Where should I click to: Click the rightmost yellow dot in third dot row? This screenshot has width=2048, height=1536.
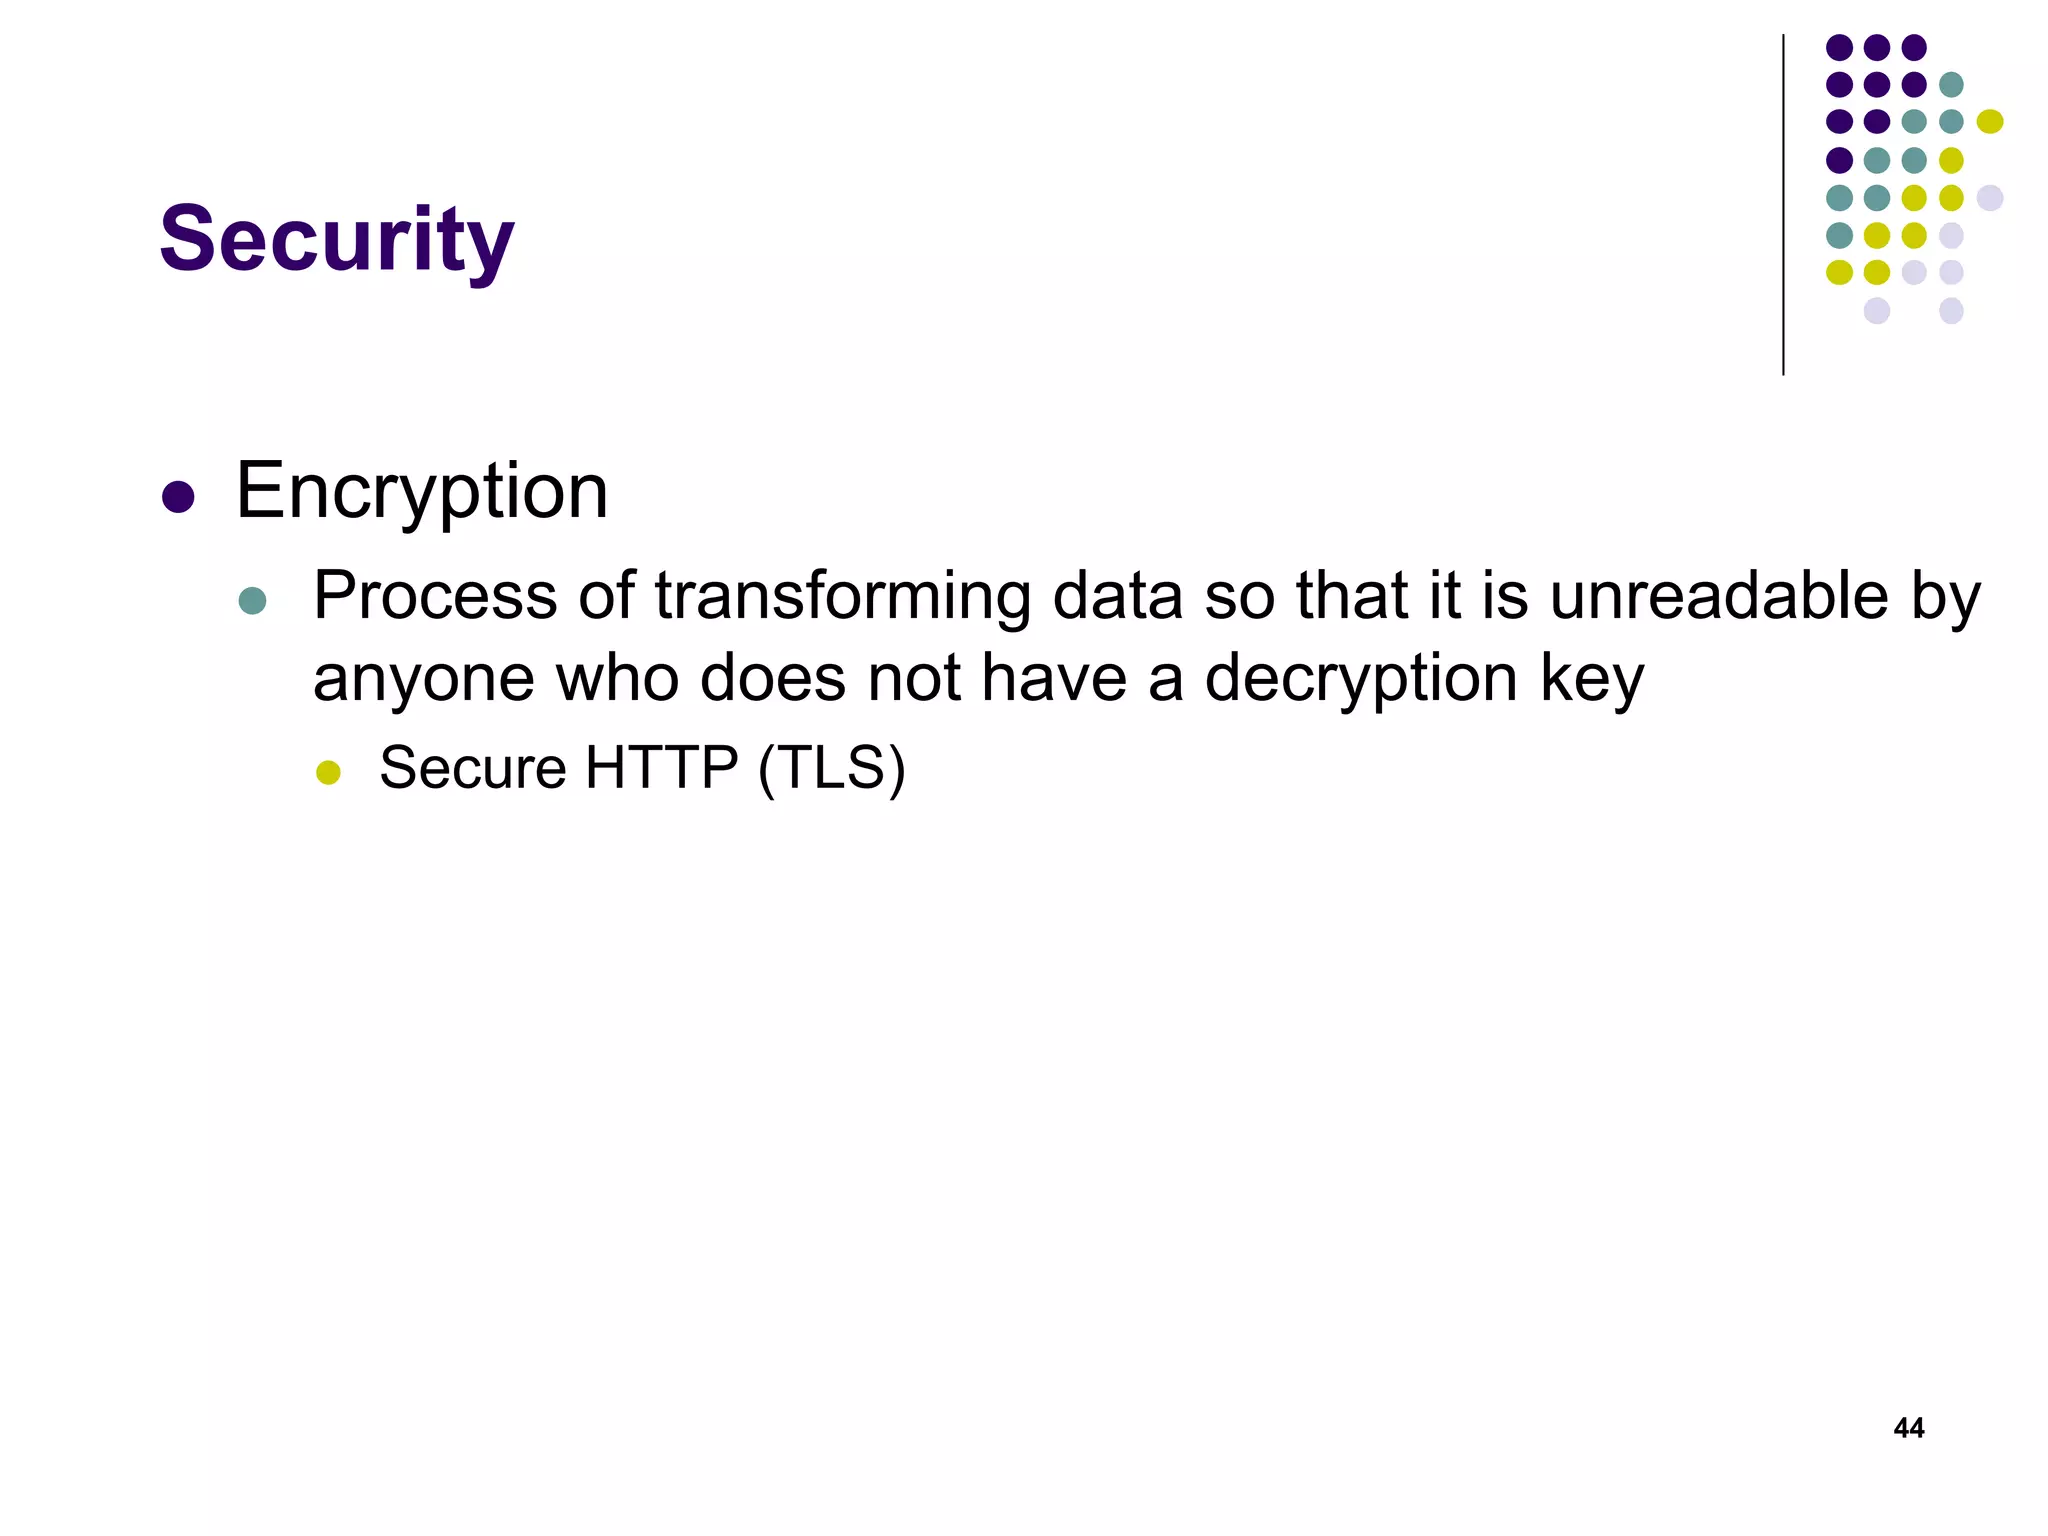point(1990,122)
